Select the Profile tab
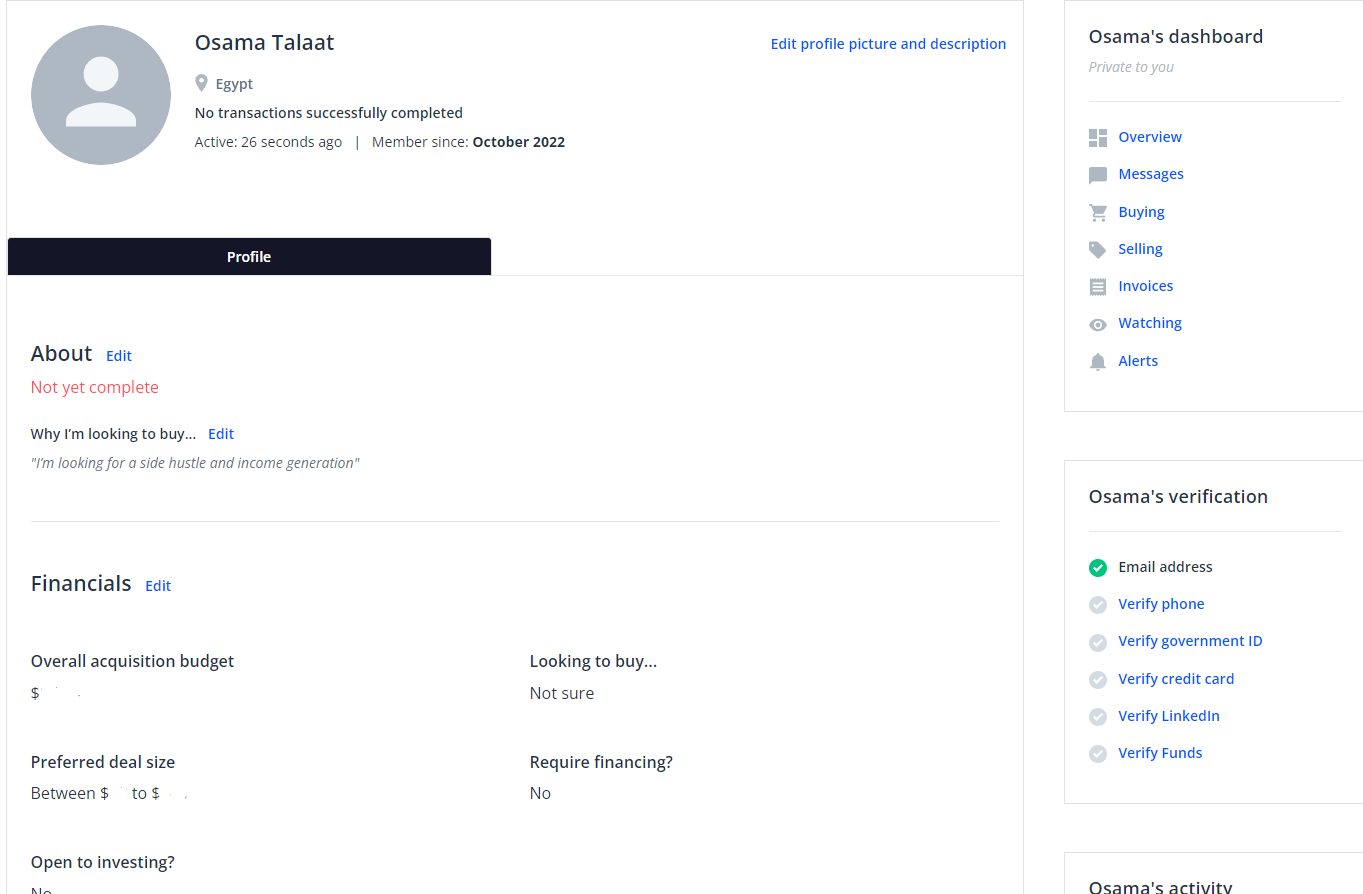The height and width of the screenshot is (894, 1363). pos(249,257)
